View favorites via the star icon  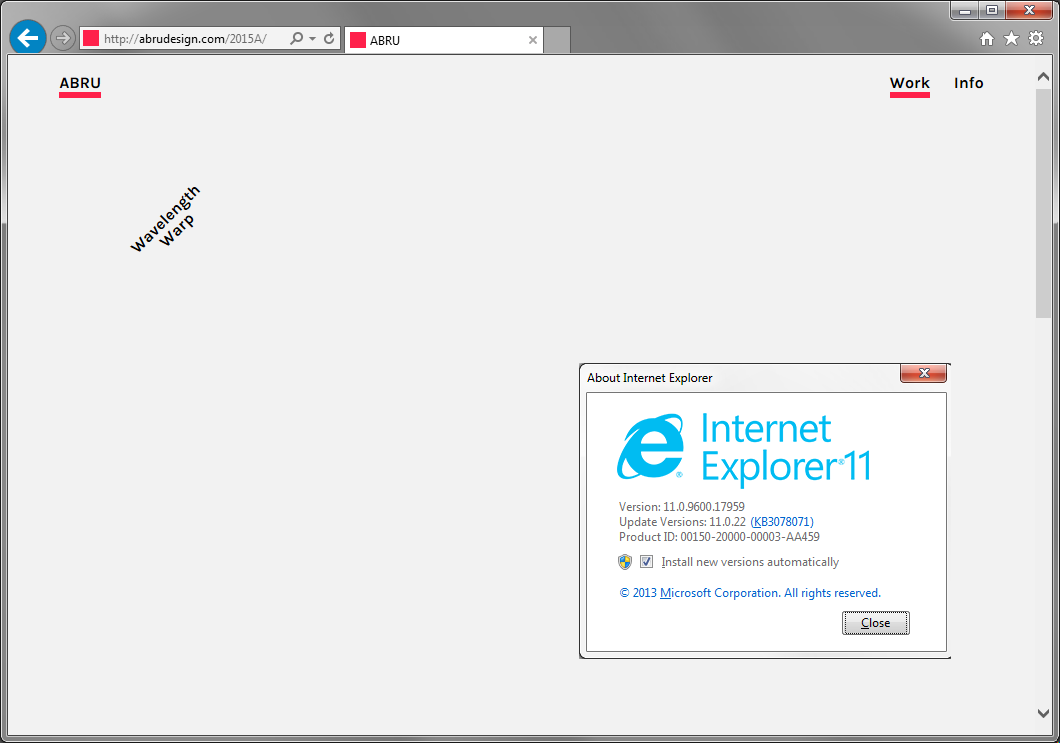[x=1011, y=37]
